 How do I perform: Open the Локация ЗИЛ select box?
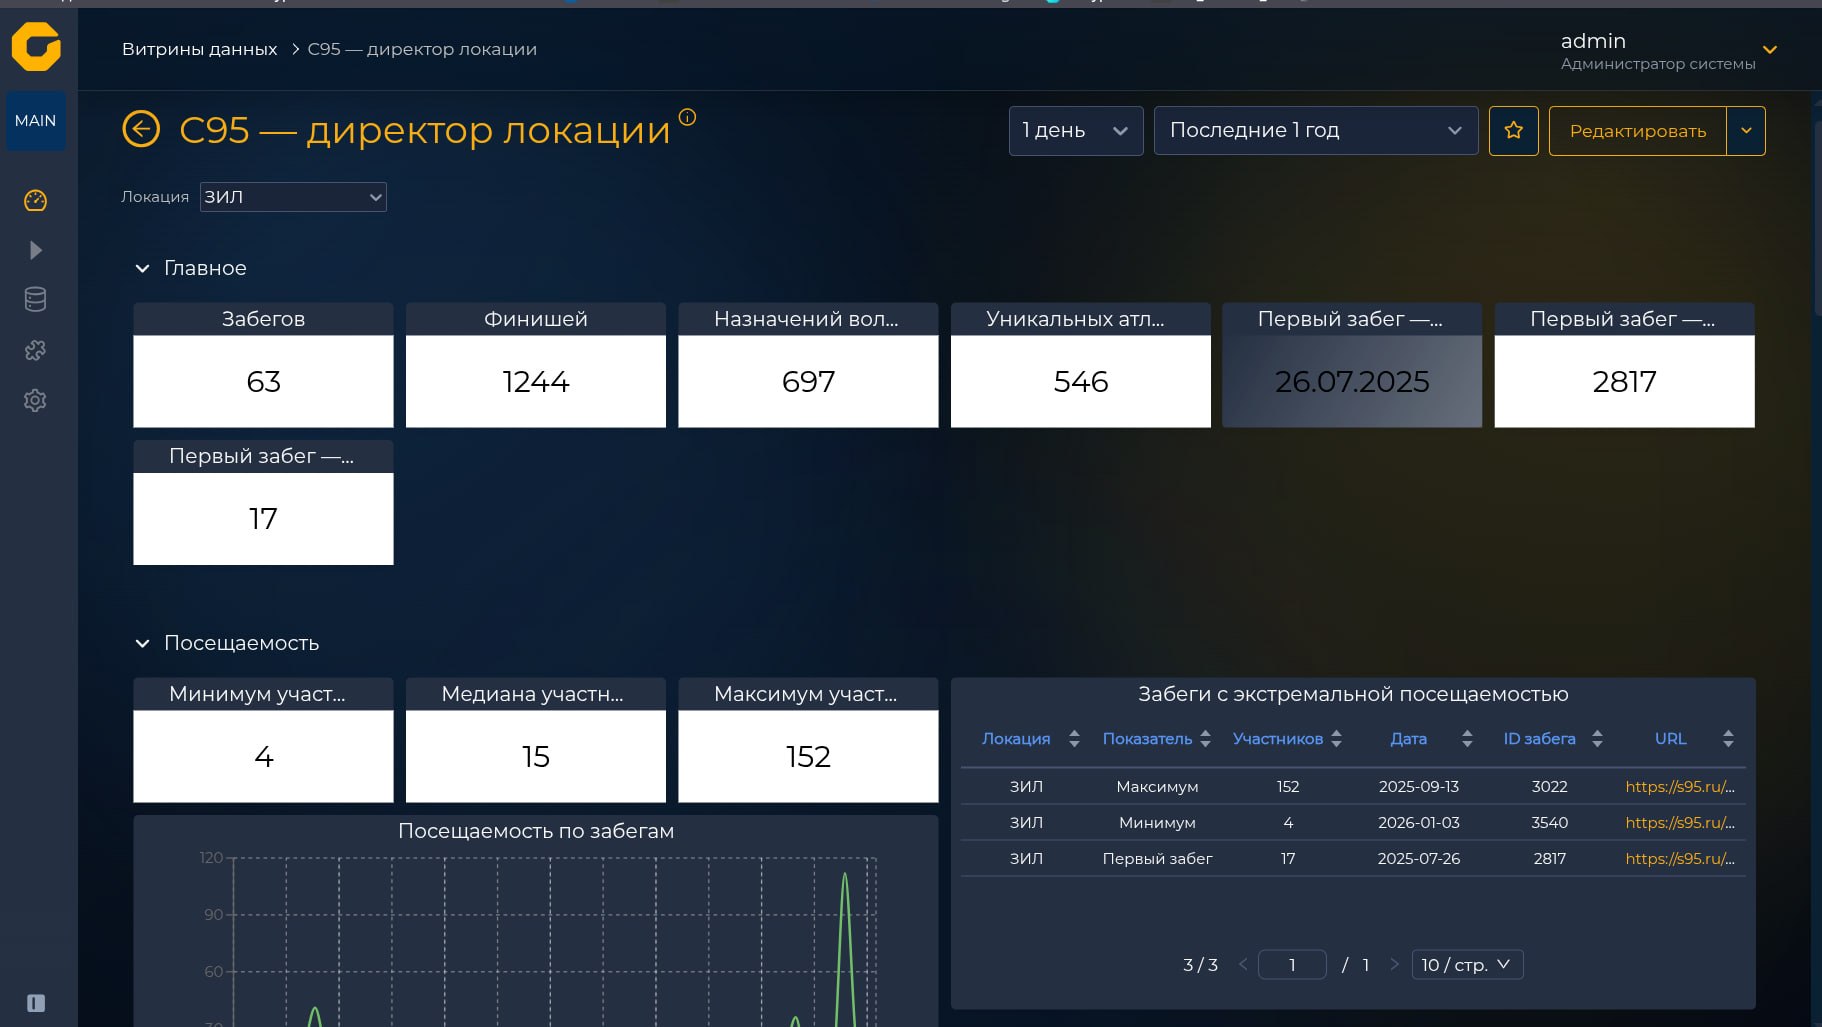tap(293, 197)
